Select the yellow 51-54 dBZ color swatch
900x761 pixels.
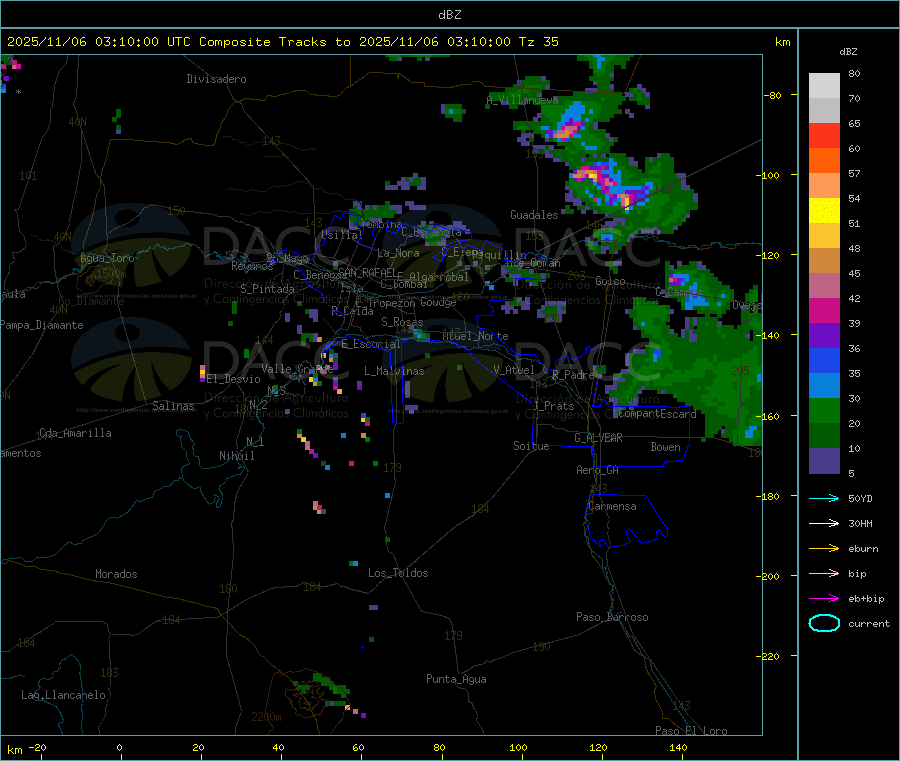(x=824, y=211)
